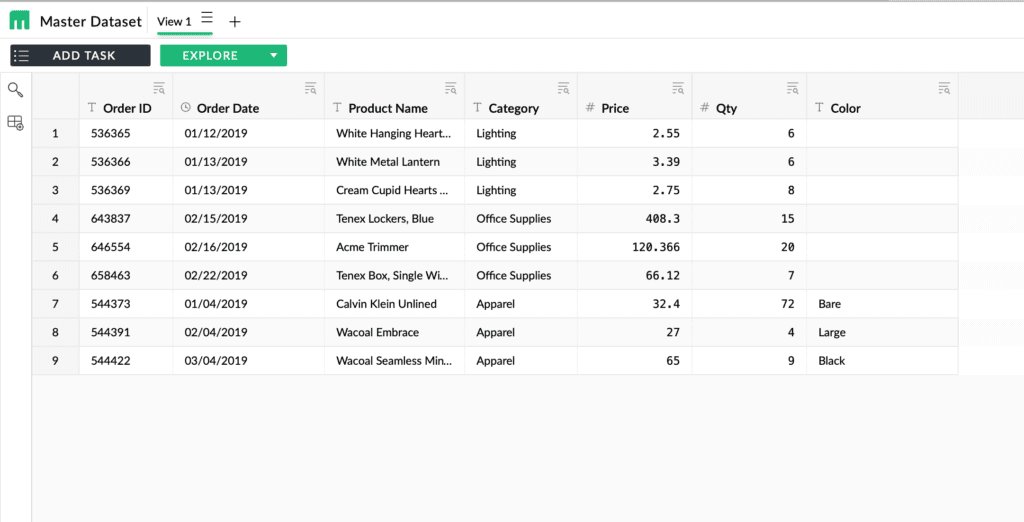Click the Lighting cell in row 1

(520, 133)
